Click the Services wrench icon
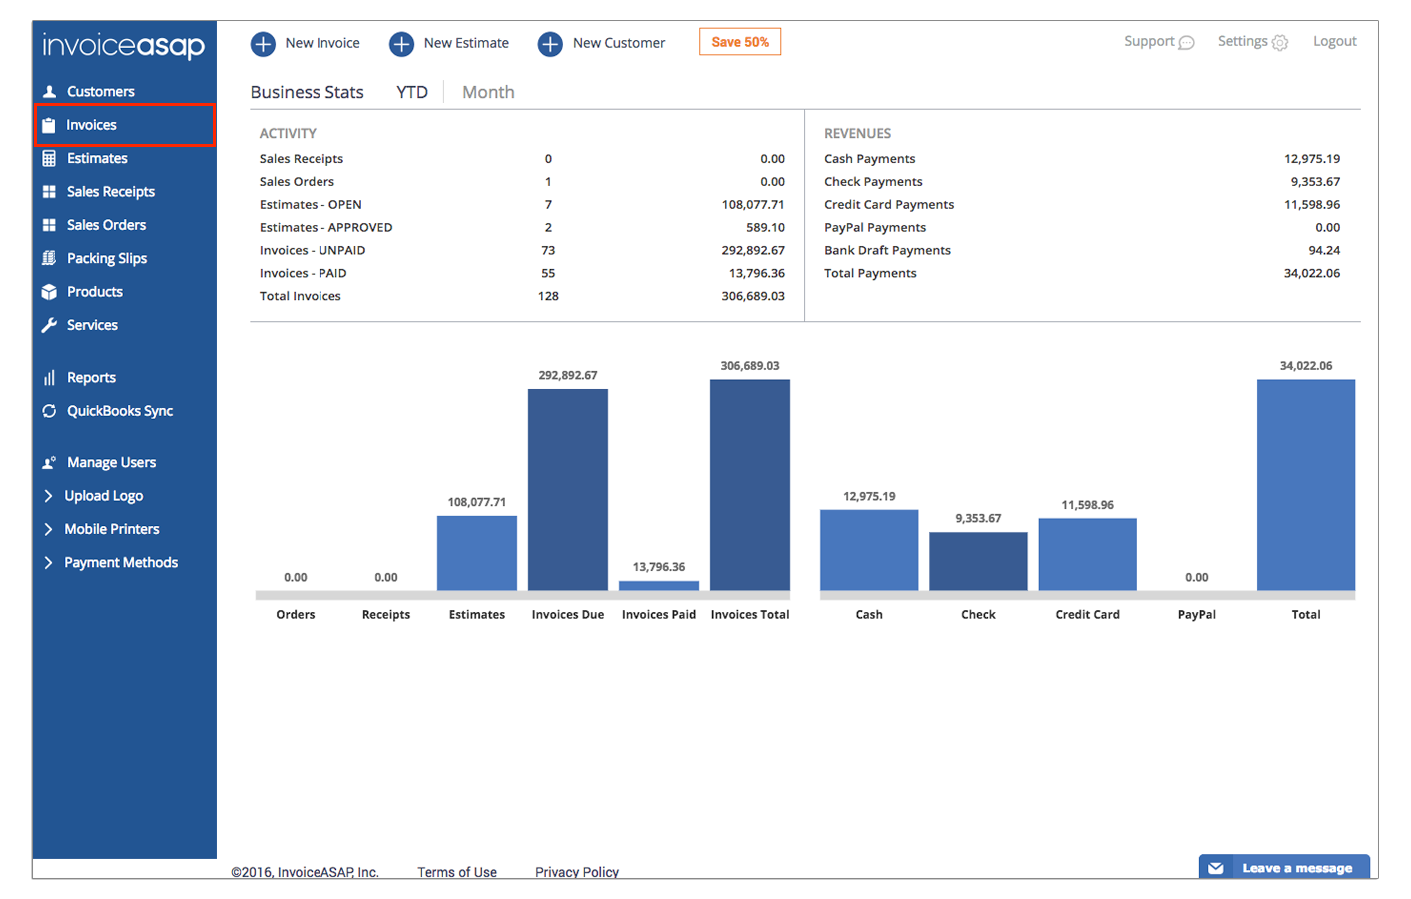Screen dimensions: 1411x899 click(x=49, y=325)
